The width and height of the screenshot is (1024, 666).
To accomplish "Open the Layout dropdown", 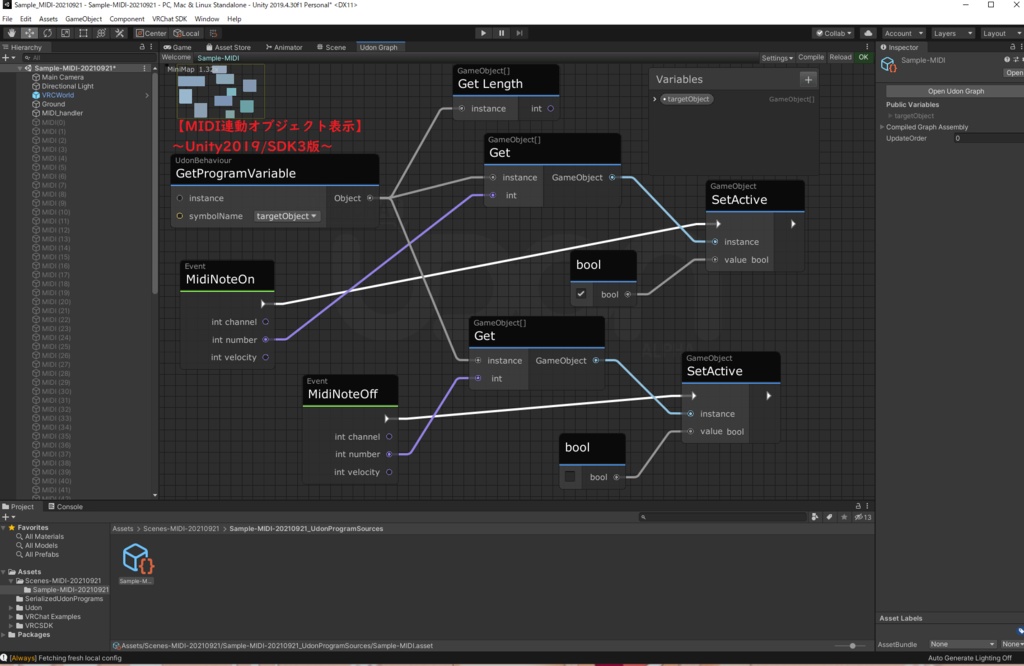I will click(1000, 33).
